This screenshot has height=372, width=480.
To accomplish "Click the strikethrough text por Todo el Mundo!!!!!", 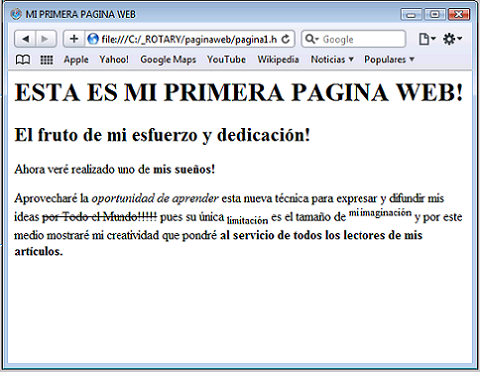I will click(99, 217).
